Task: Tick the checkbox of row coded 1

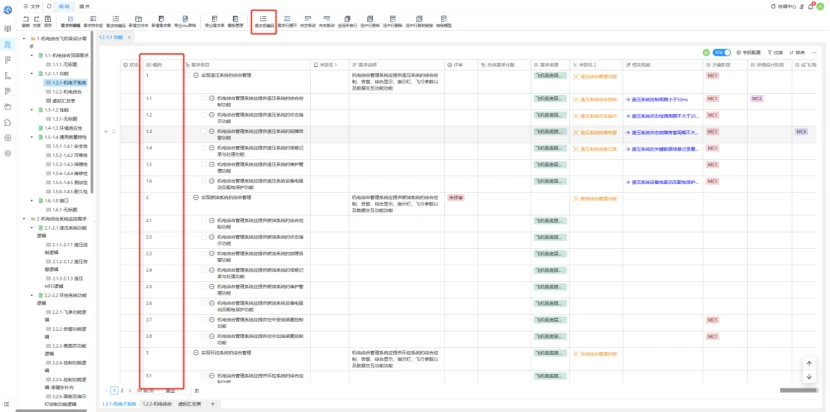Action: coord(188,75)
